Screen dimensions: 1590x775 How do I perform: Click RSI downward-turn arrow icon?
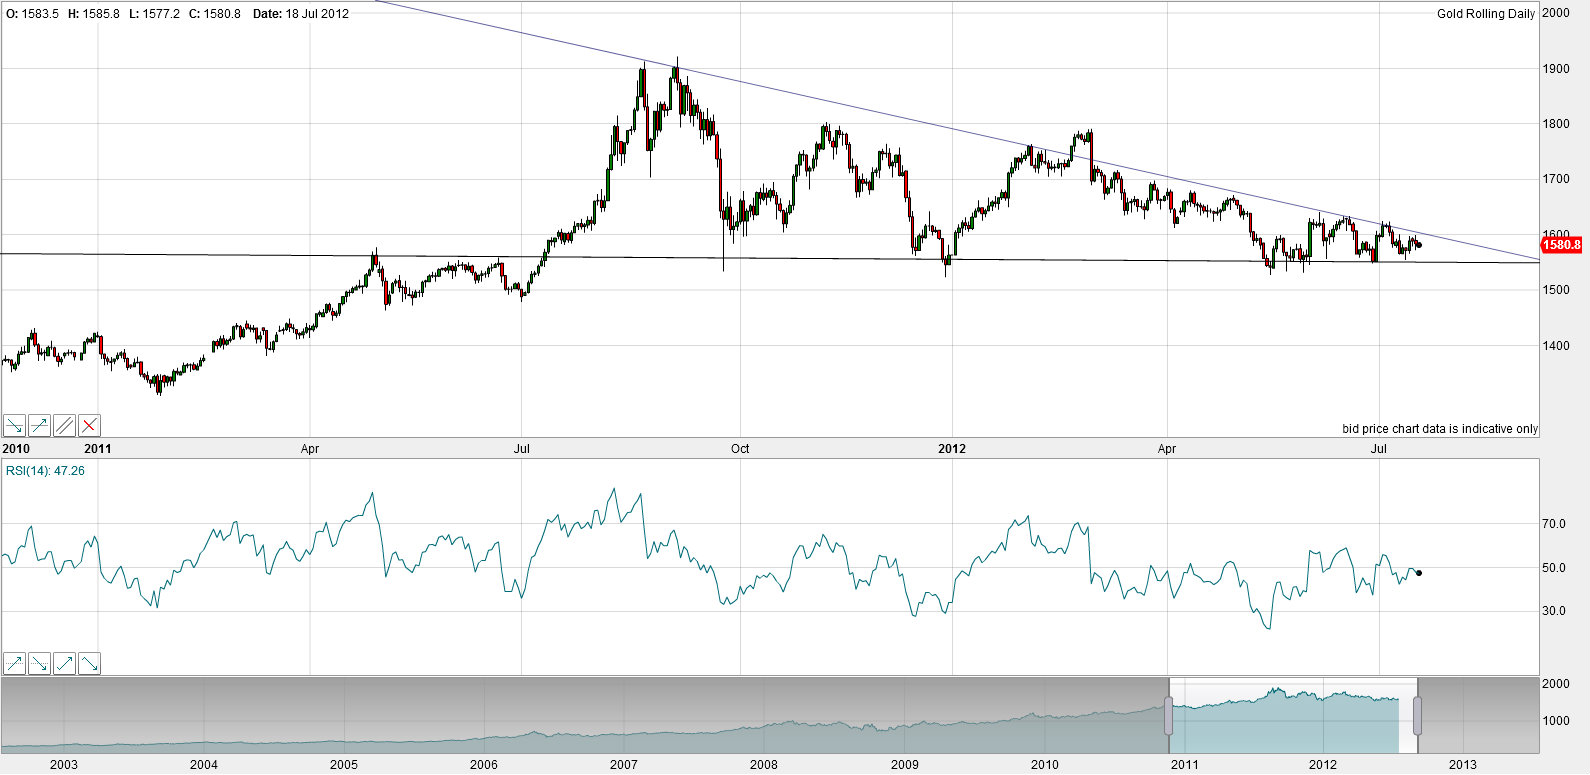(x=90, y=663)
